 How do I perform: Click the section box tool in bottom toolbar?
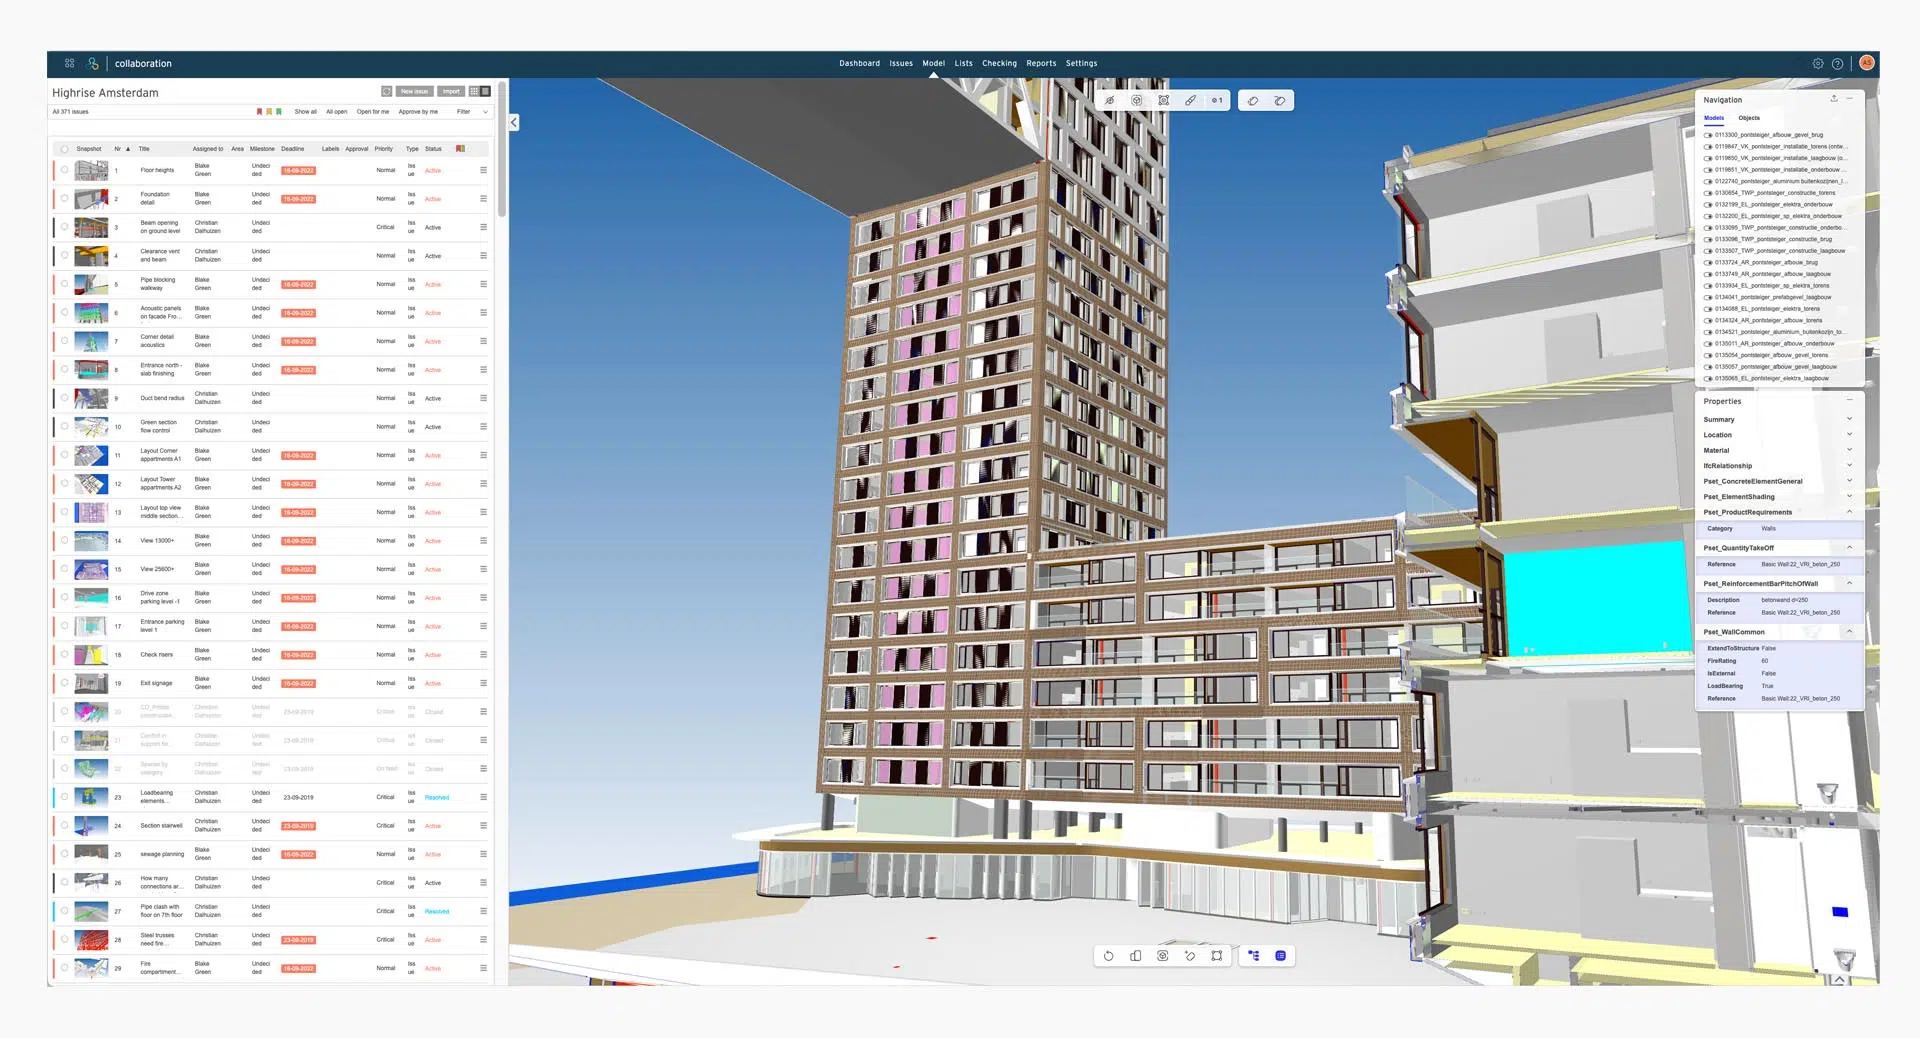pyautogui.click(x=1216, y=956)
